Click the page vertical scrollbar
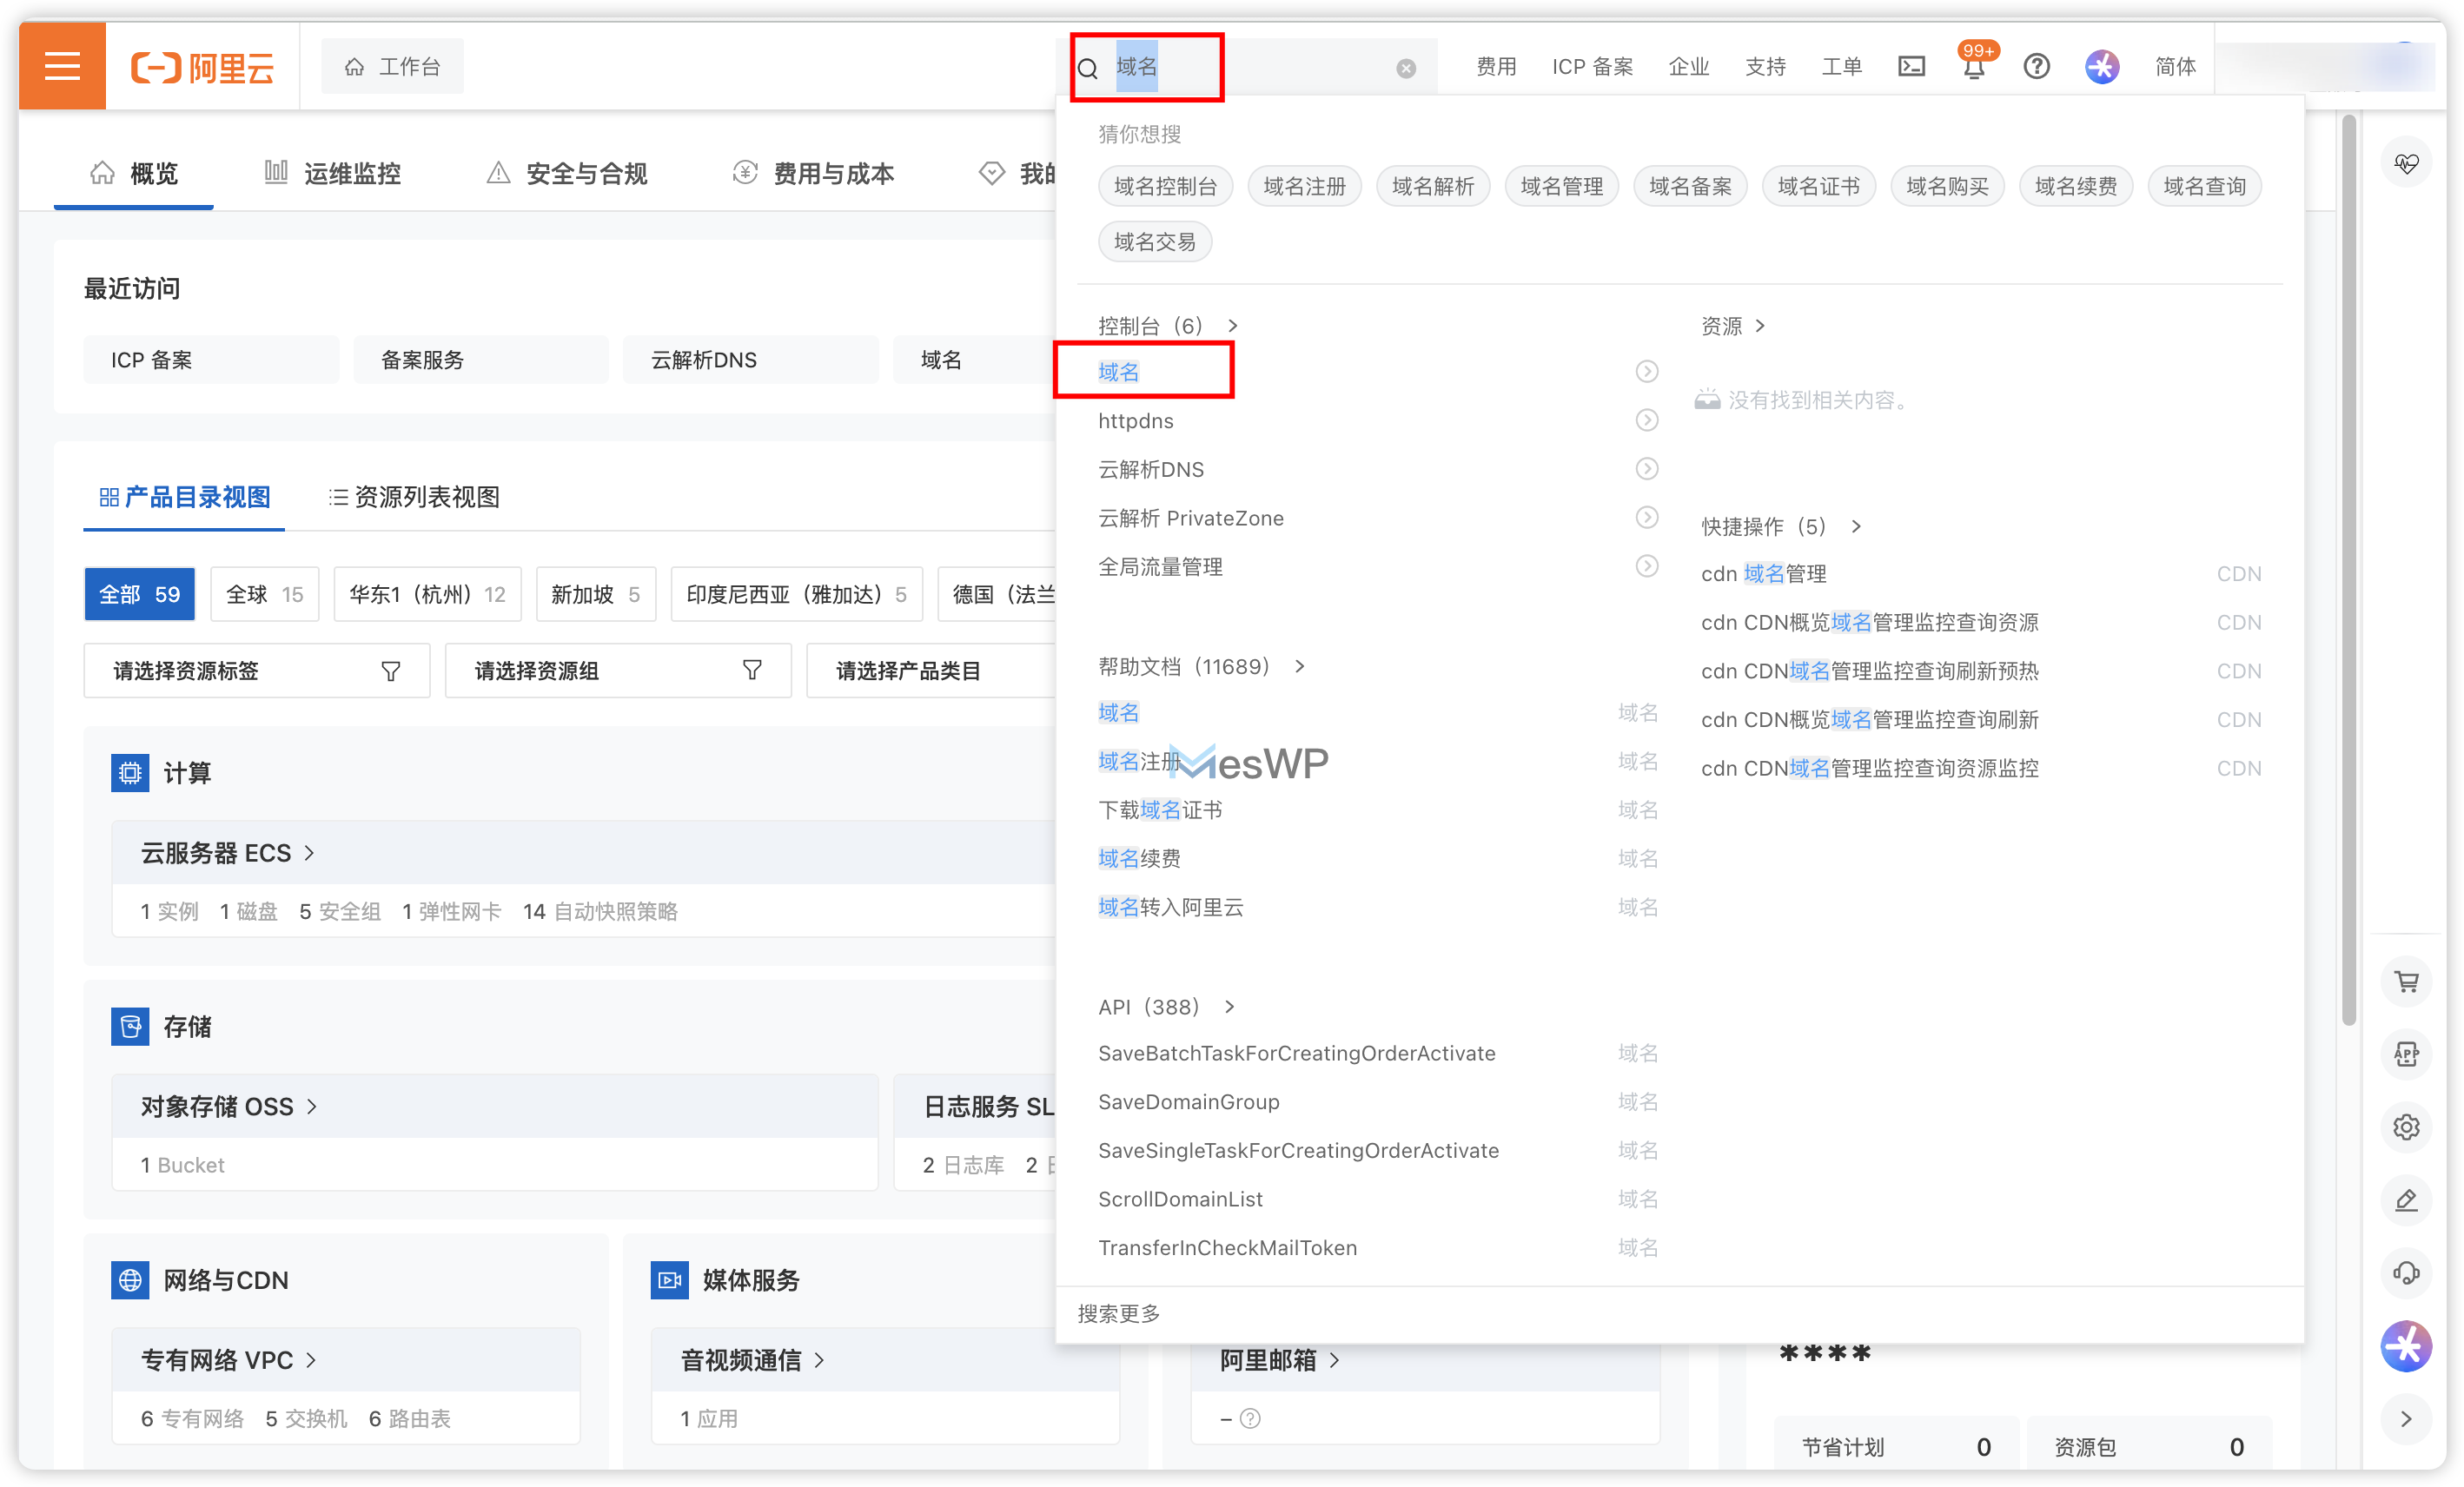This screenshot has height=1487, width=2464. coord(2349,570)
